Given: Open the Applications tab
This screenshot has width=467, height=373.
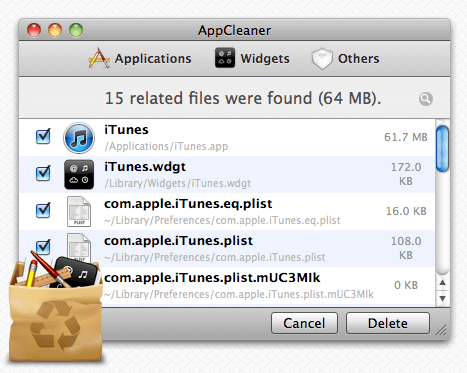Looking at the screenshot, I should click(x=140, y=59).
